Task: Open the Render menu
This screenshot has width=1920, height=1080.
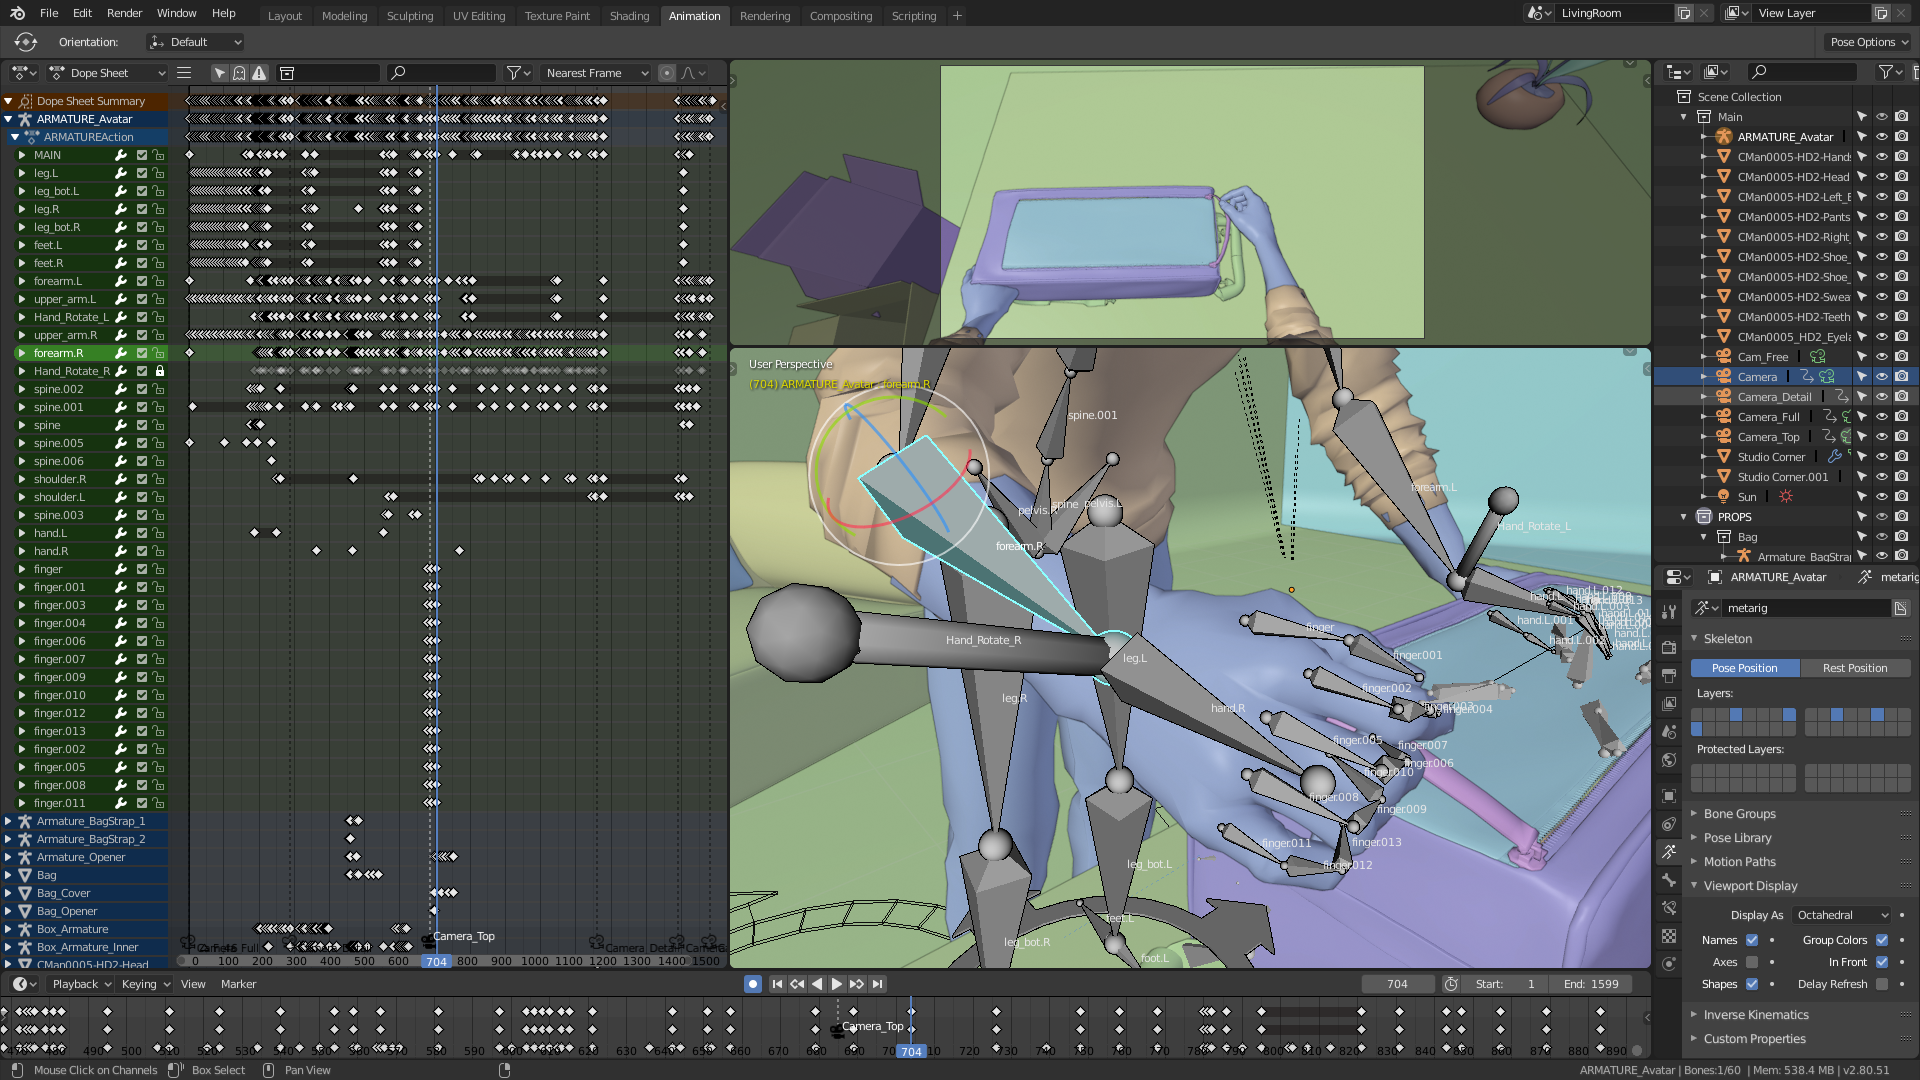Action: click(x=124, y=13)
